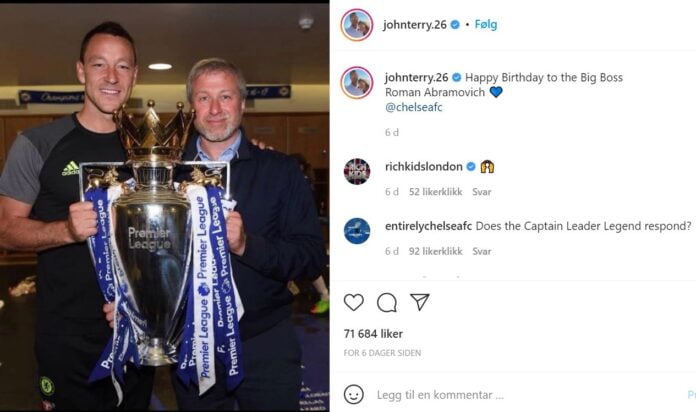Open johnterry.26 profile picture in header
Screen dimensions: 696x412
(x=357, y=25)
